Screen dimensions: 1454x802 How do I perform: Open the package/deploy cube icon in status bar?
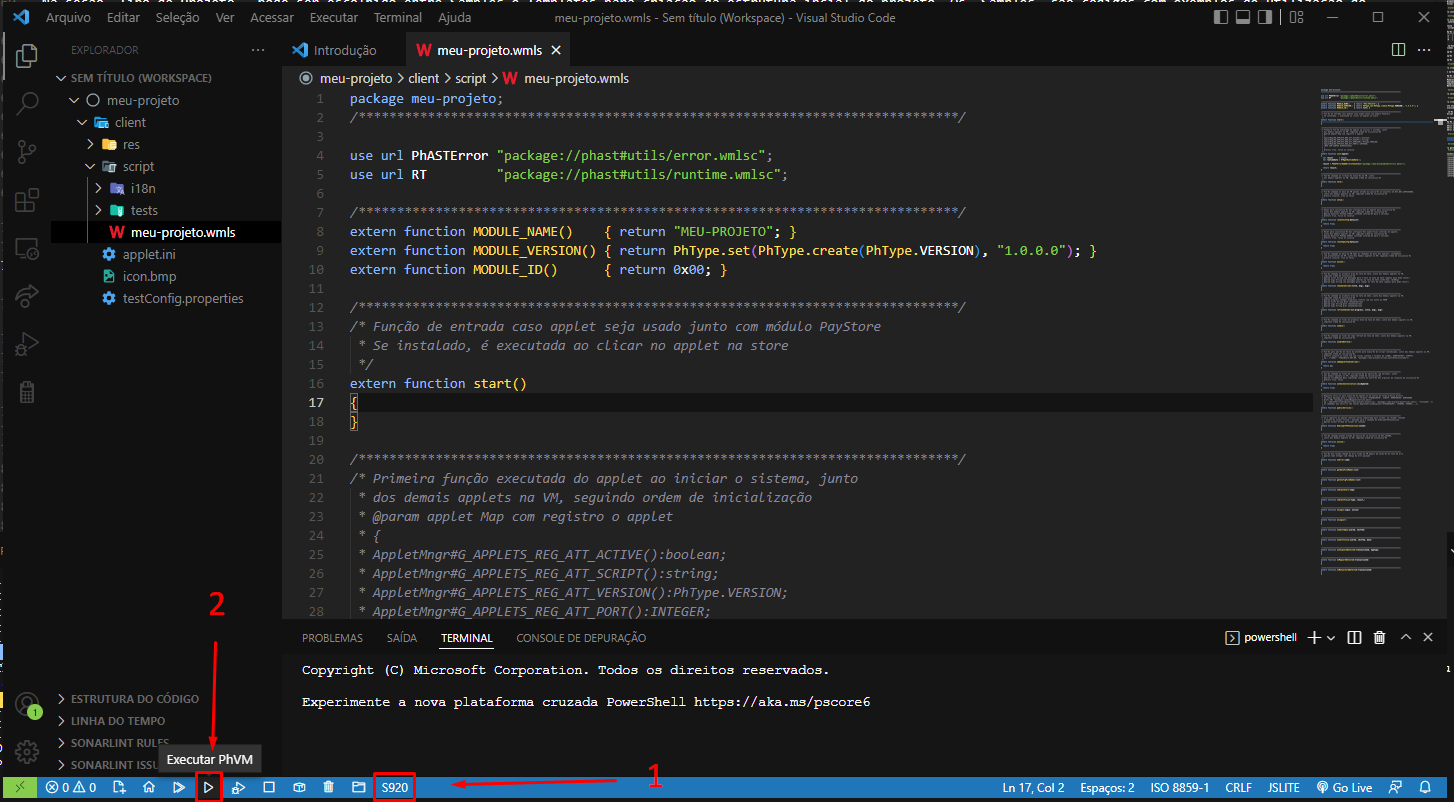pyautogui.click(x=299, y=787)
